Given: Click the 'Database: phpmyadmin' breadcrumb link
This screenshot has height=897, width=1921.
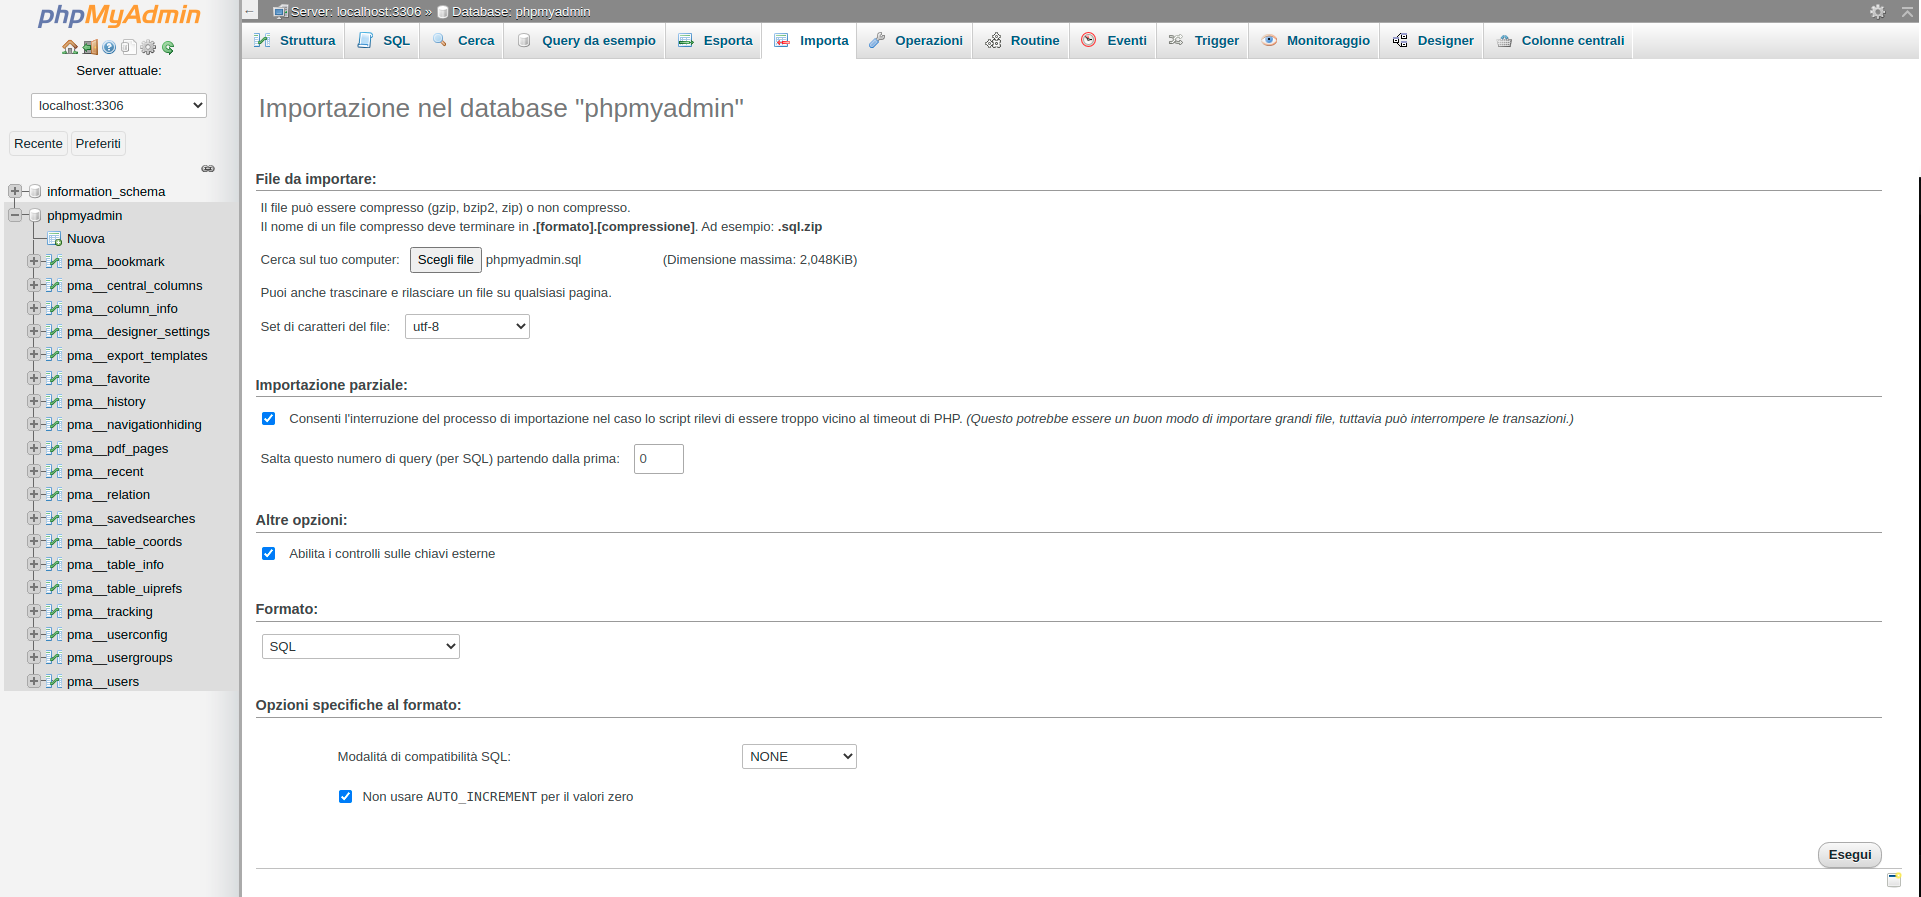Looking at the screenshot, I should pos(521,12).
